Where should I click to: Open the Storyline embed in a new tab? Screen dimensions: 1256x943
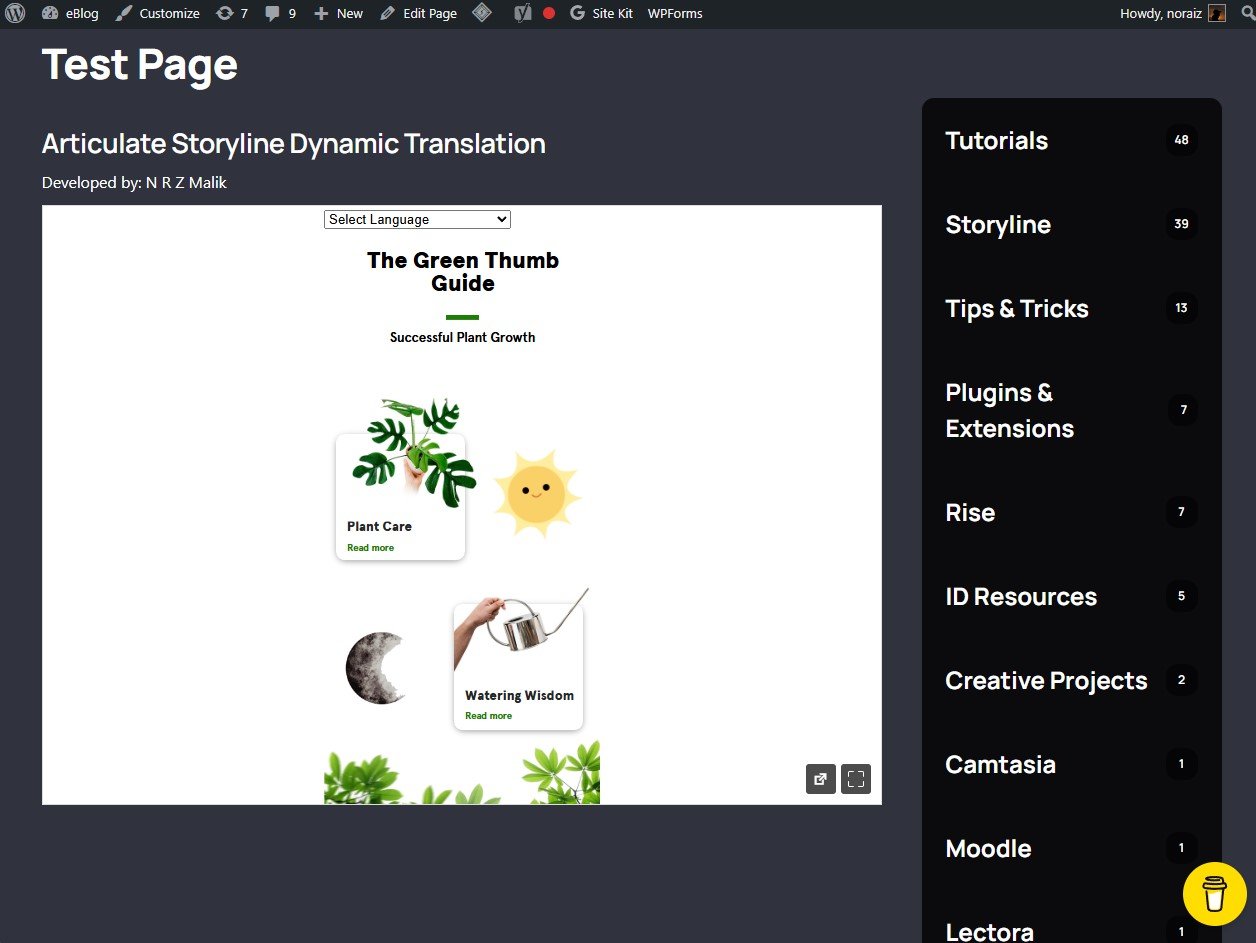pyautogui.click(x=820, y=778)
